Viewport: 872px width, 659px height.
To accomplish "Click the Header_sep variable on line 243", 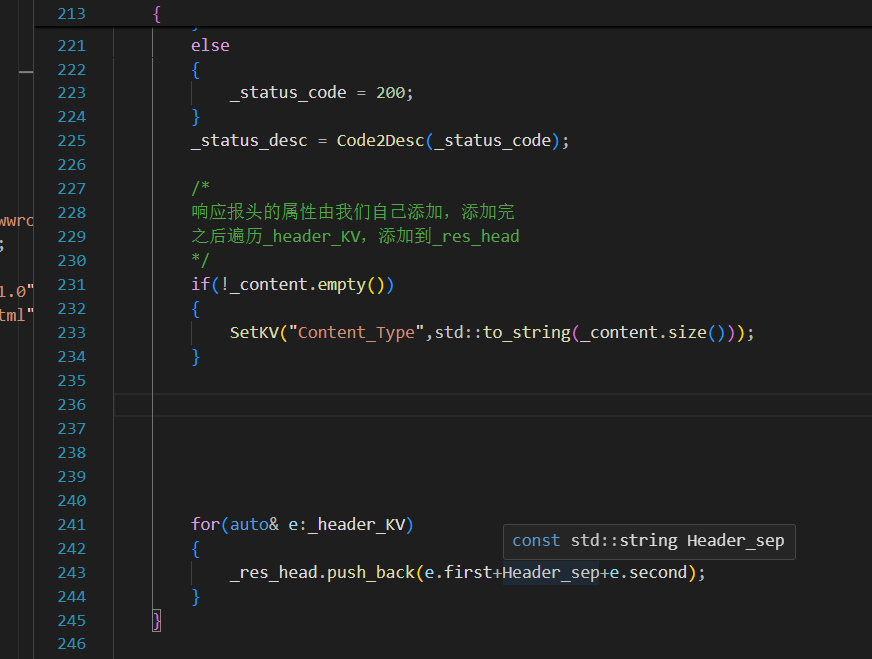I will pos(550,573).
